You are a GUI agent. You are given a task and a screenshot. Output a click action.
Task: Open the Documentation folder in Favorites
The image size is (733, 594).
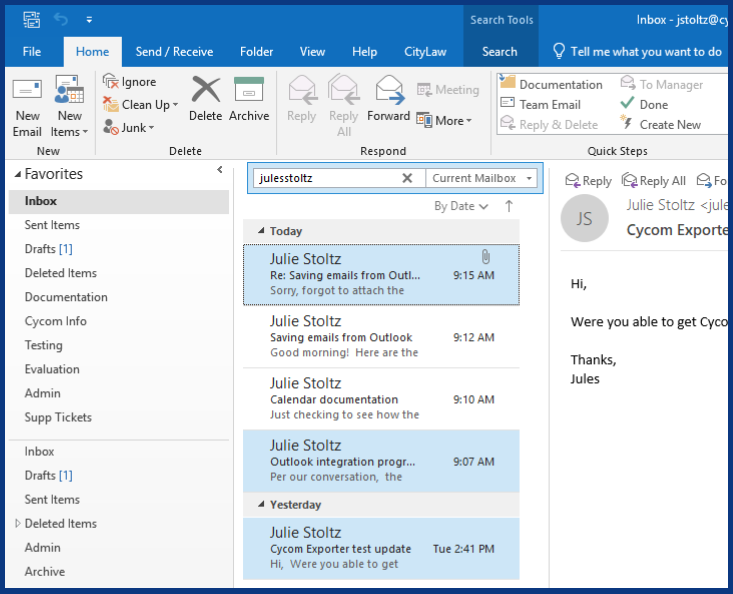click(x=119, y=297)
